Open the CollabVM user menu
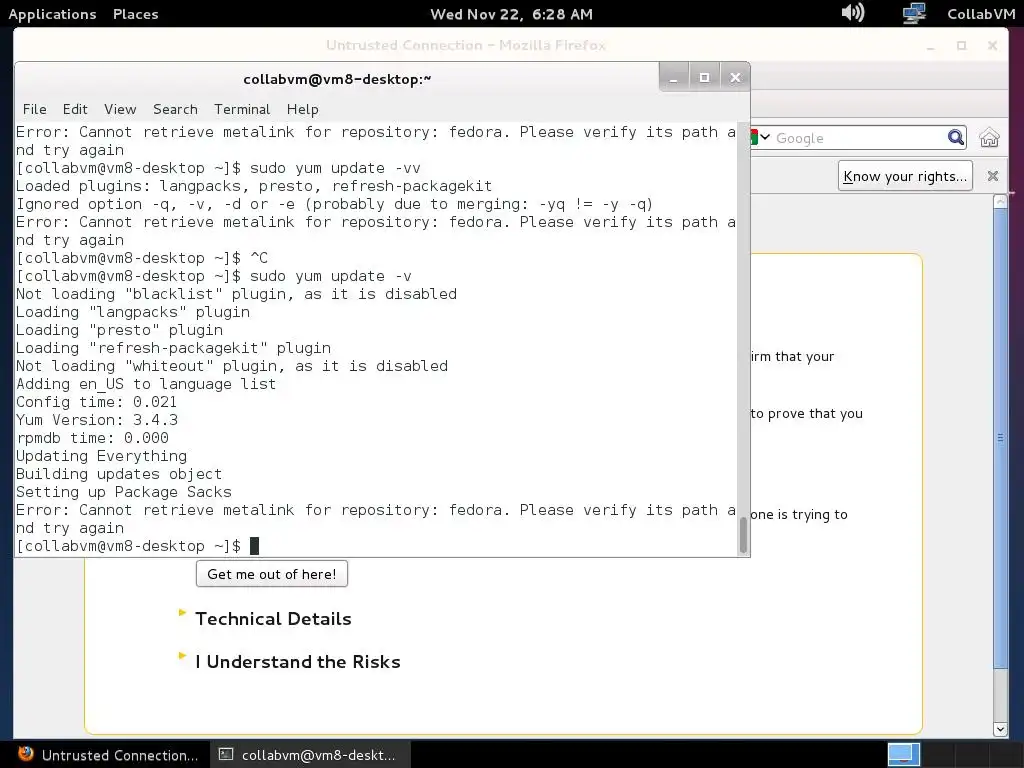1024x768 pixels. click(x=981, y=14)
